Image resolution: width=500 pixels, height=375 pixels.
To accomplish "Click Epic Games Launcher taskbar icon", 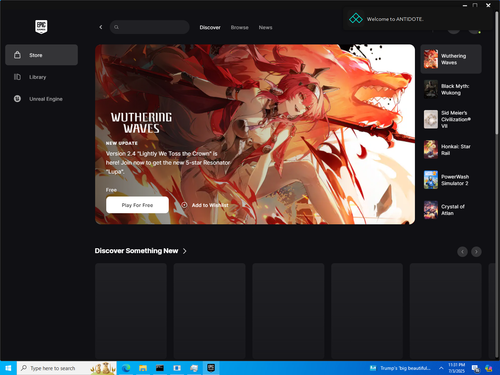I will [x=211, y=368].
